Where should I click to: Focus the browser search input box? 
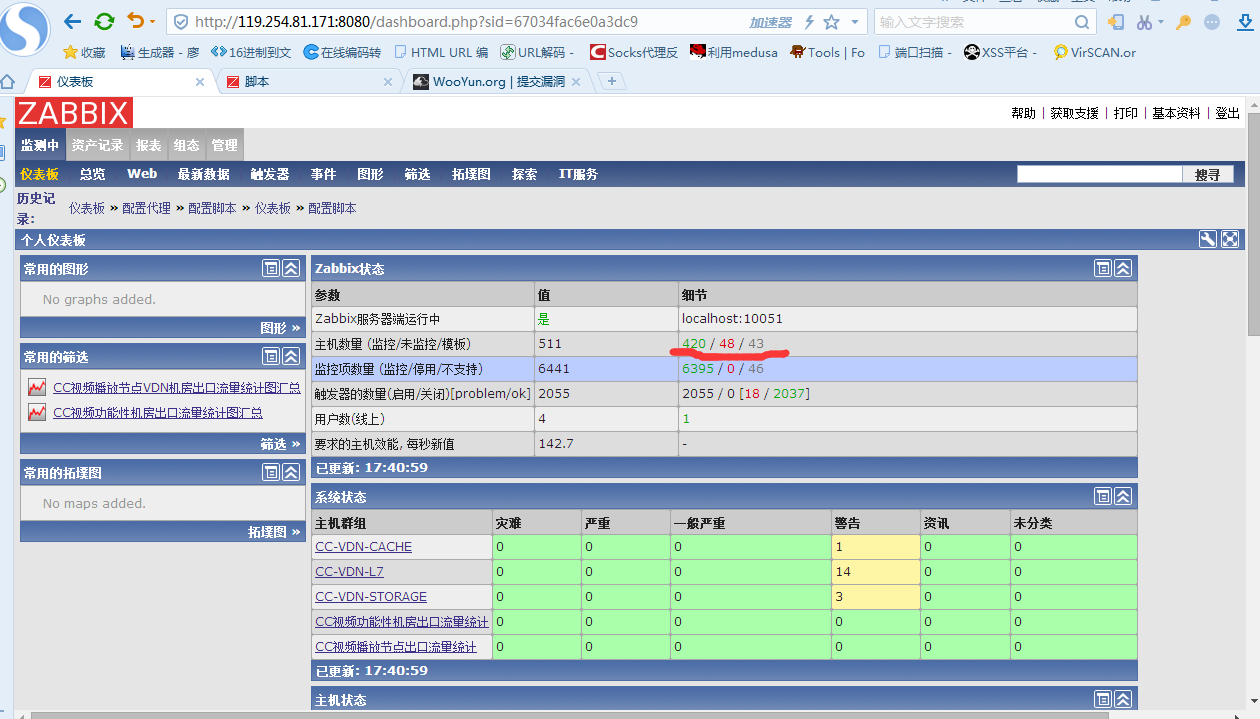point(974,22)
